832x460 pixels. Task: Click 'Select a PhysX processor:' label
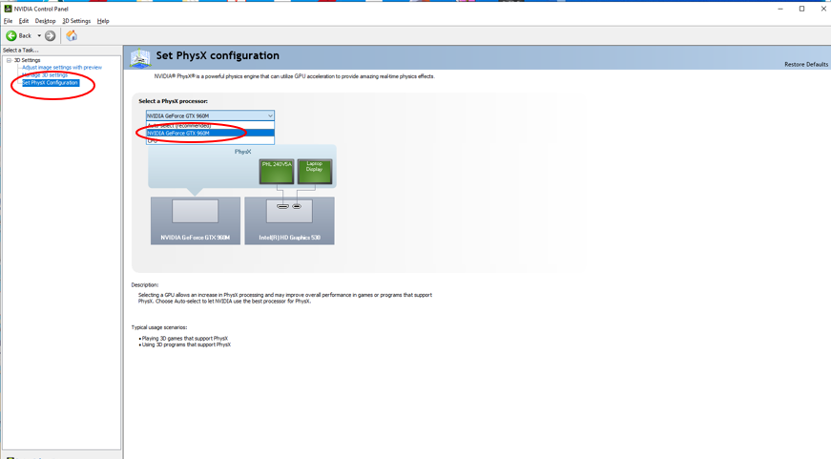coord(173,101)
